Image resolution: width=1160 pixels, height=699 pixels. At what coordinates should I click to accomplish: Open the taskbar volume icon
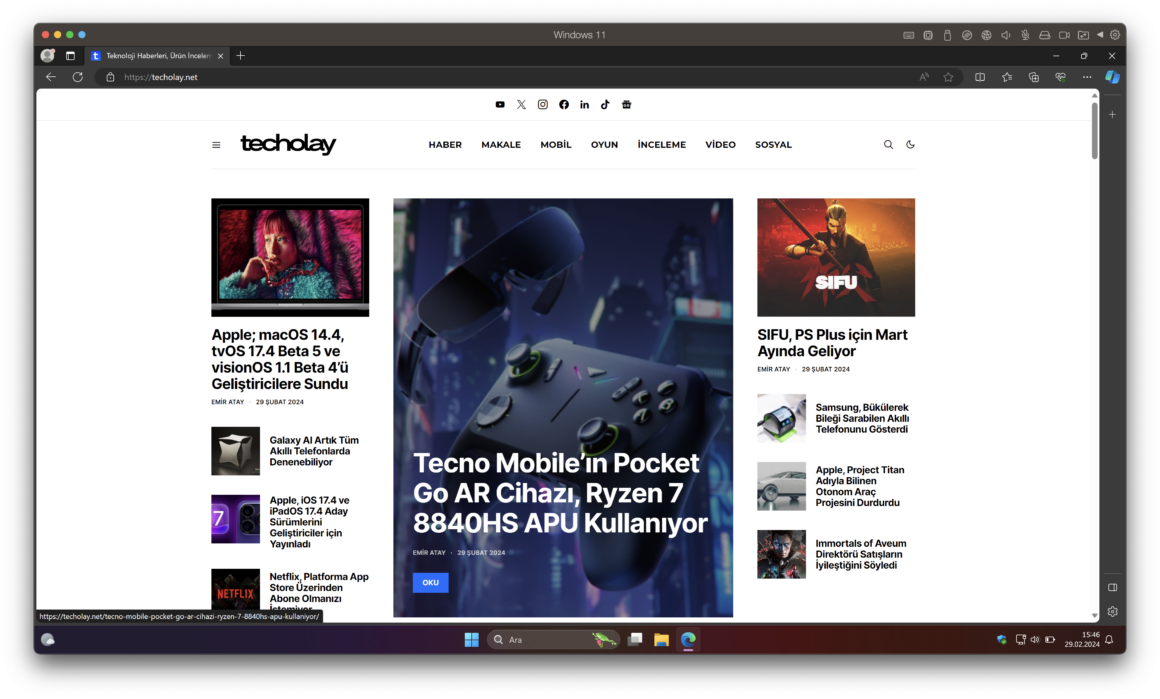[x=1035, y=640]
